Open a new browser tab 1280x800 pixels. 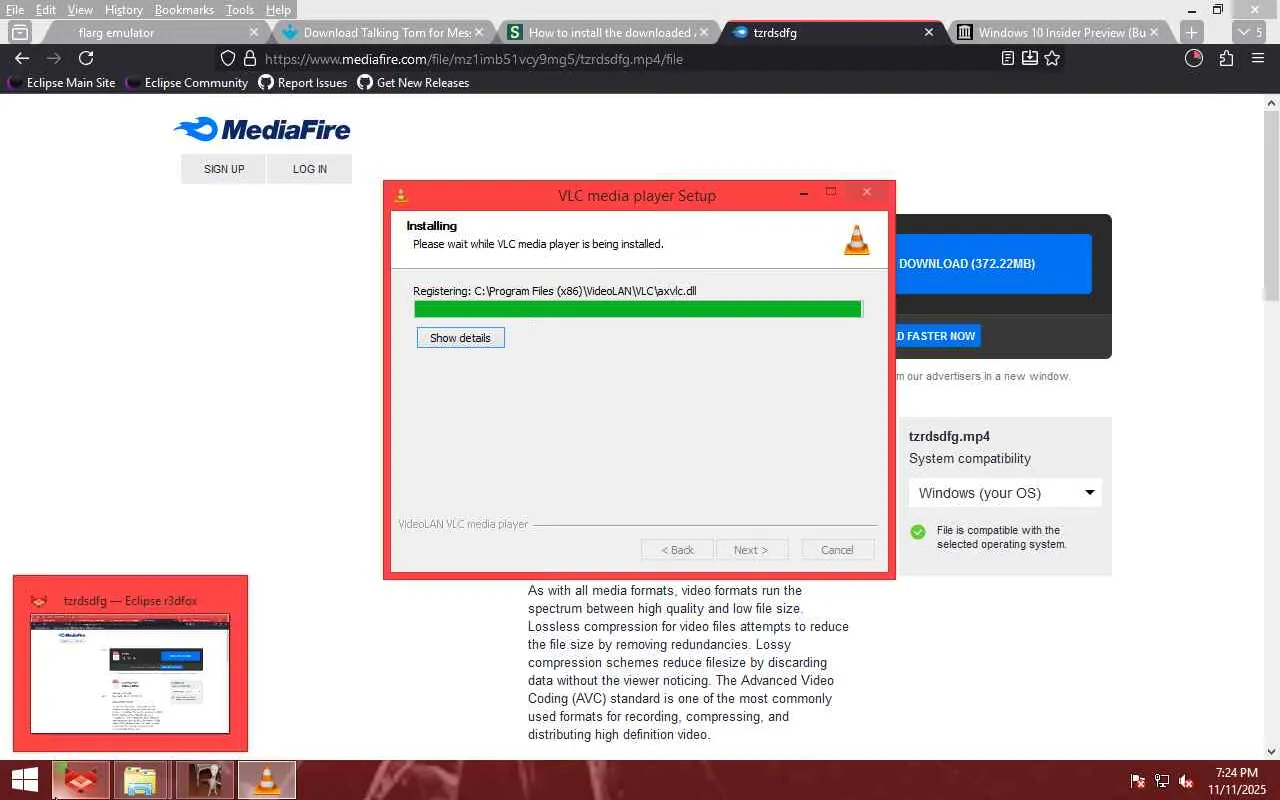(1191, 32)
